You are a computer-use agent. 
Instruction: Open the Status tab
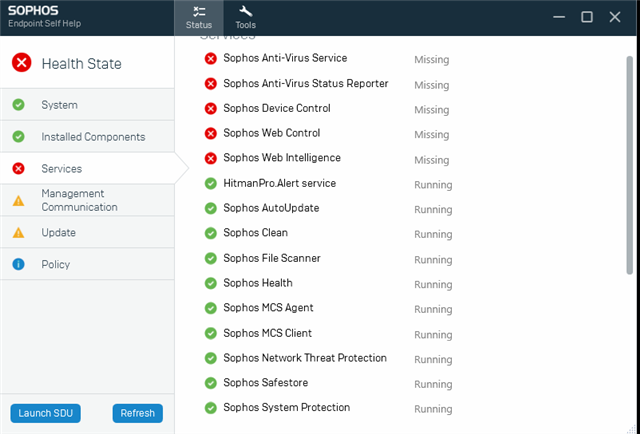tap(199, 18)
